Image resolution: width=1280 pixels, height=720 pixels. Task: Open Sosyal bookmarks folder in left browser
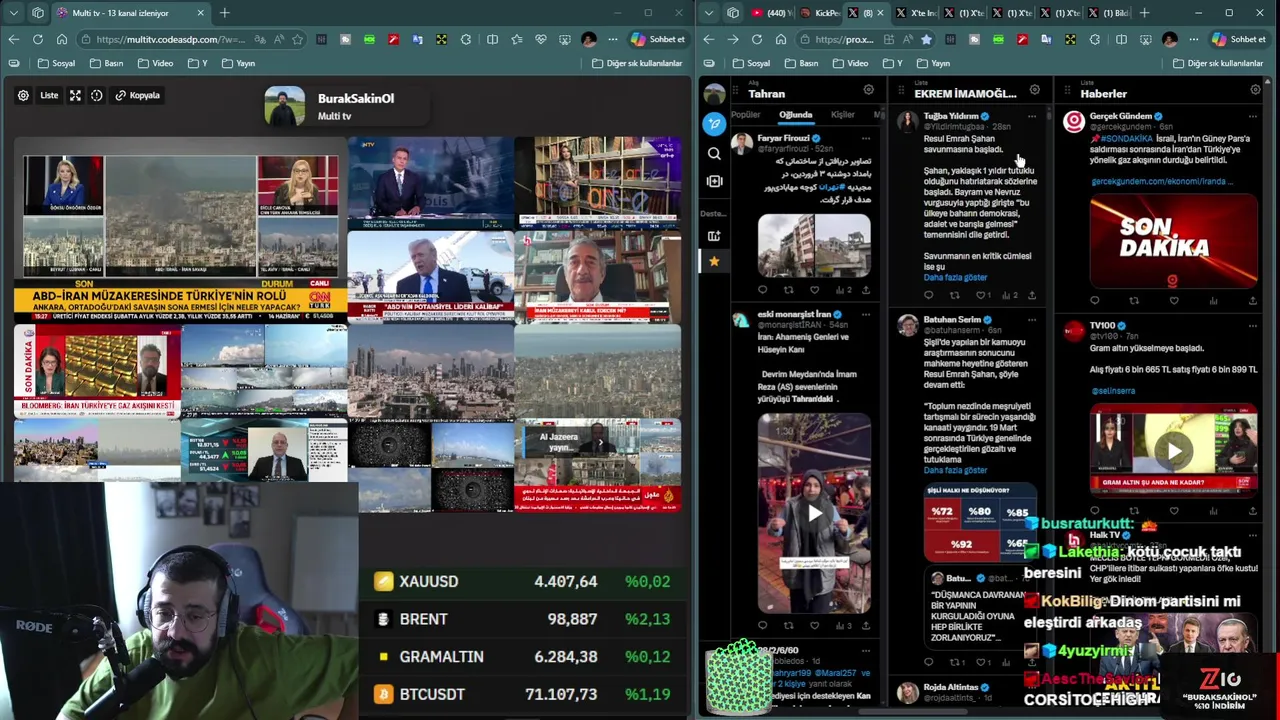tap(56, 63)
